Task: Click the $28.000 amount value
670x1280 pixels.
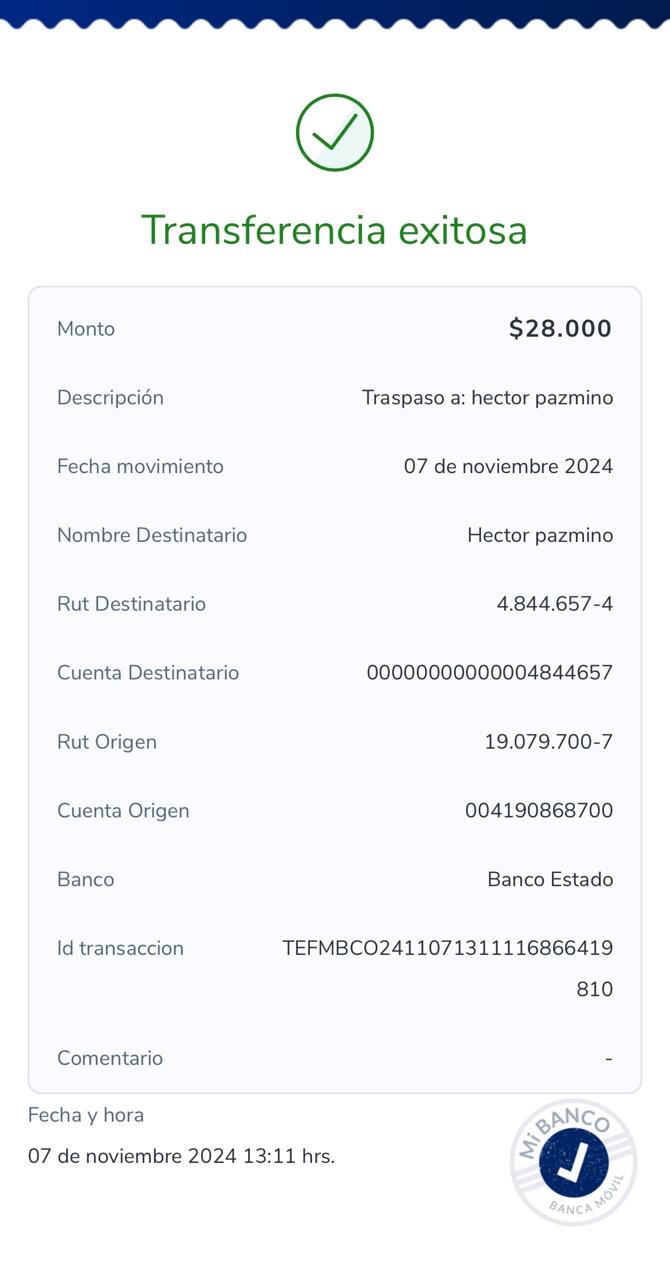Action: point(560,329)
